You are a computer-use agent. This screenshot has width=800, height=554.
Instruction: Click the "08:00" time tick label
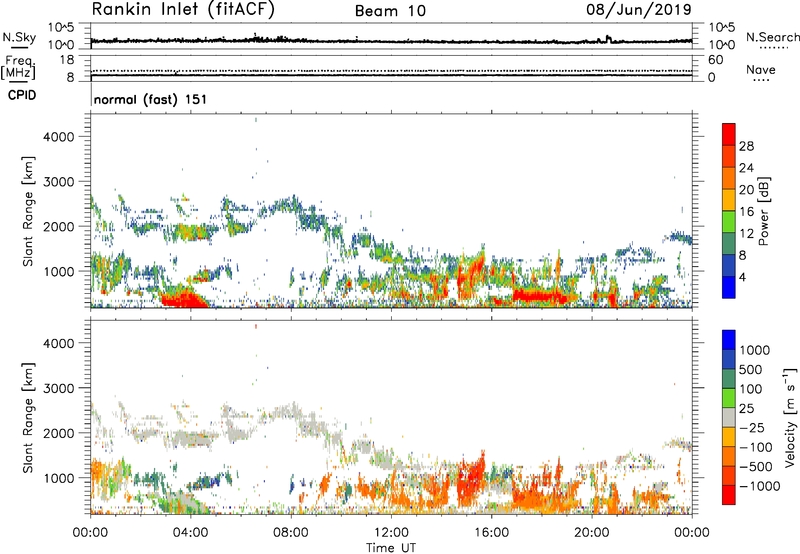tap(291, 533)
